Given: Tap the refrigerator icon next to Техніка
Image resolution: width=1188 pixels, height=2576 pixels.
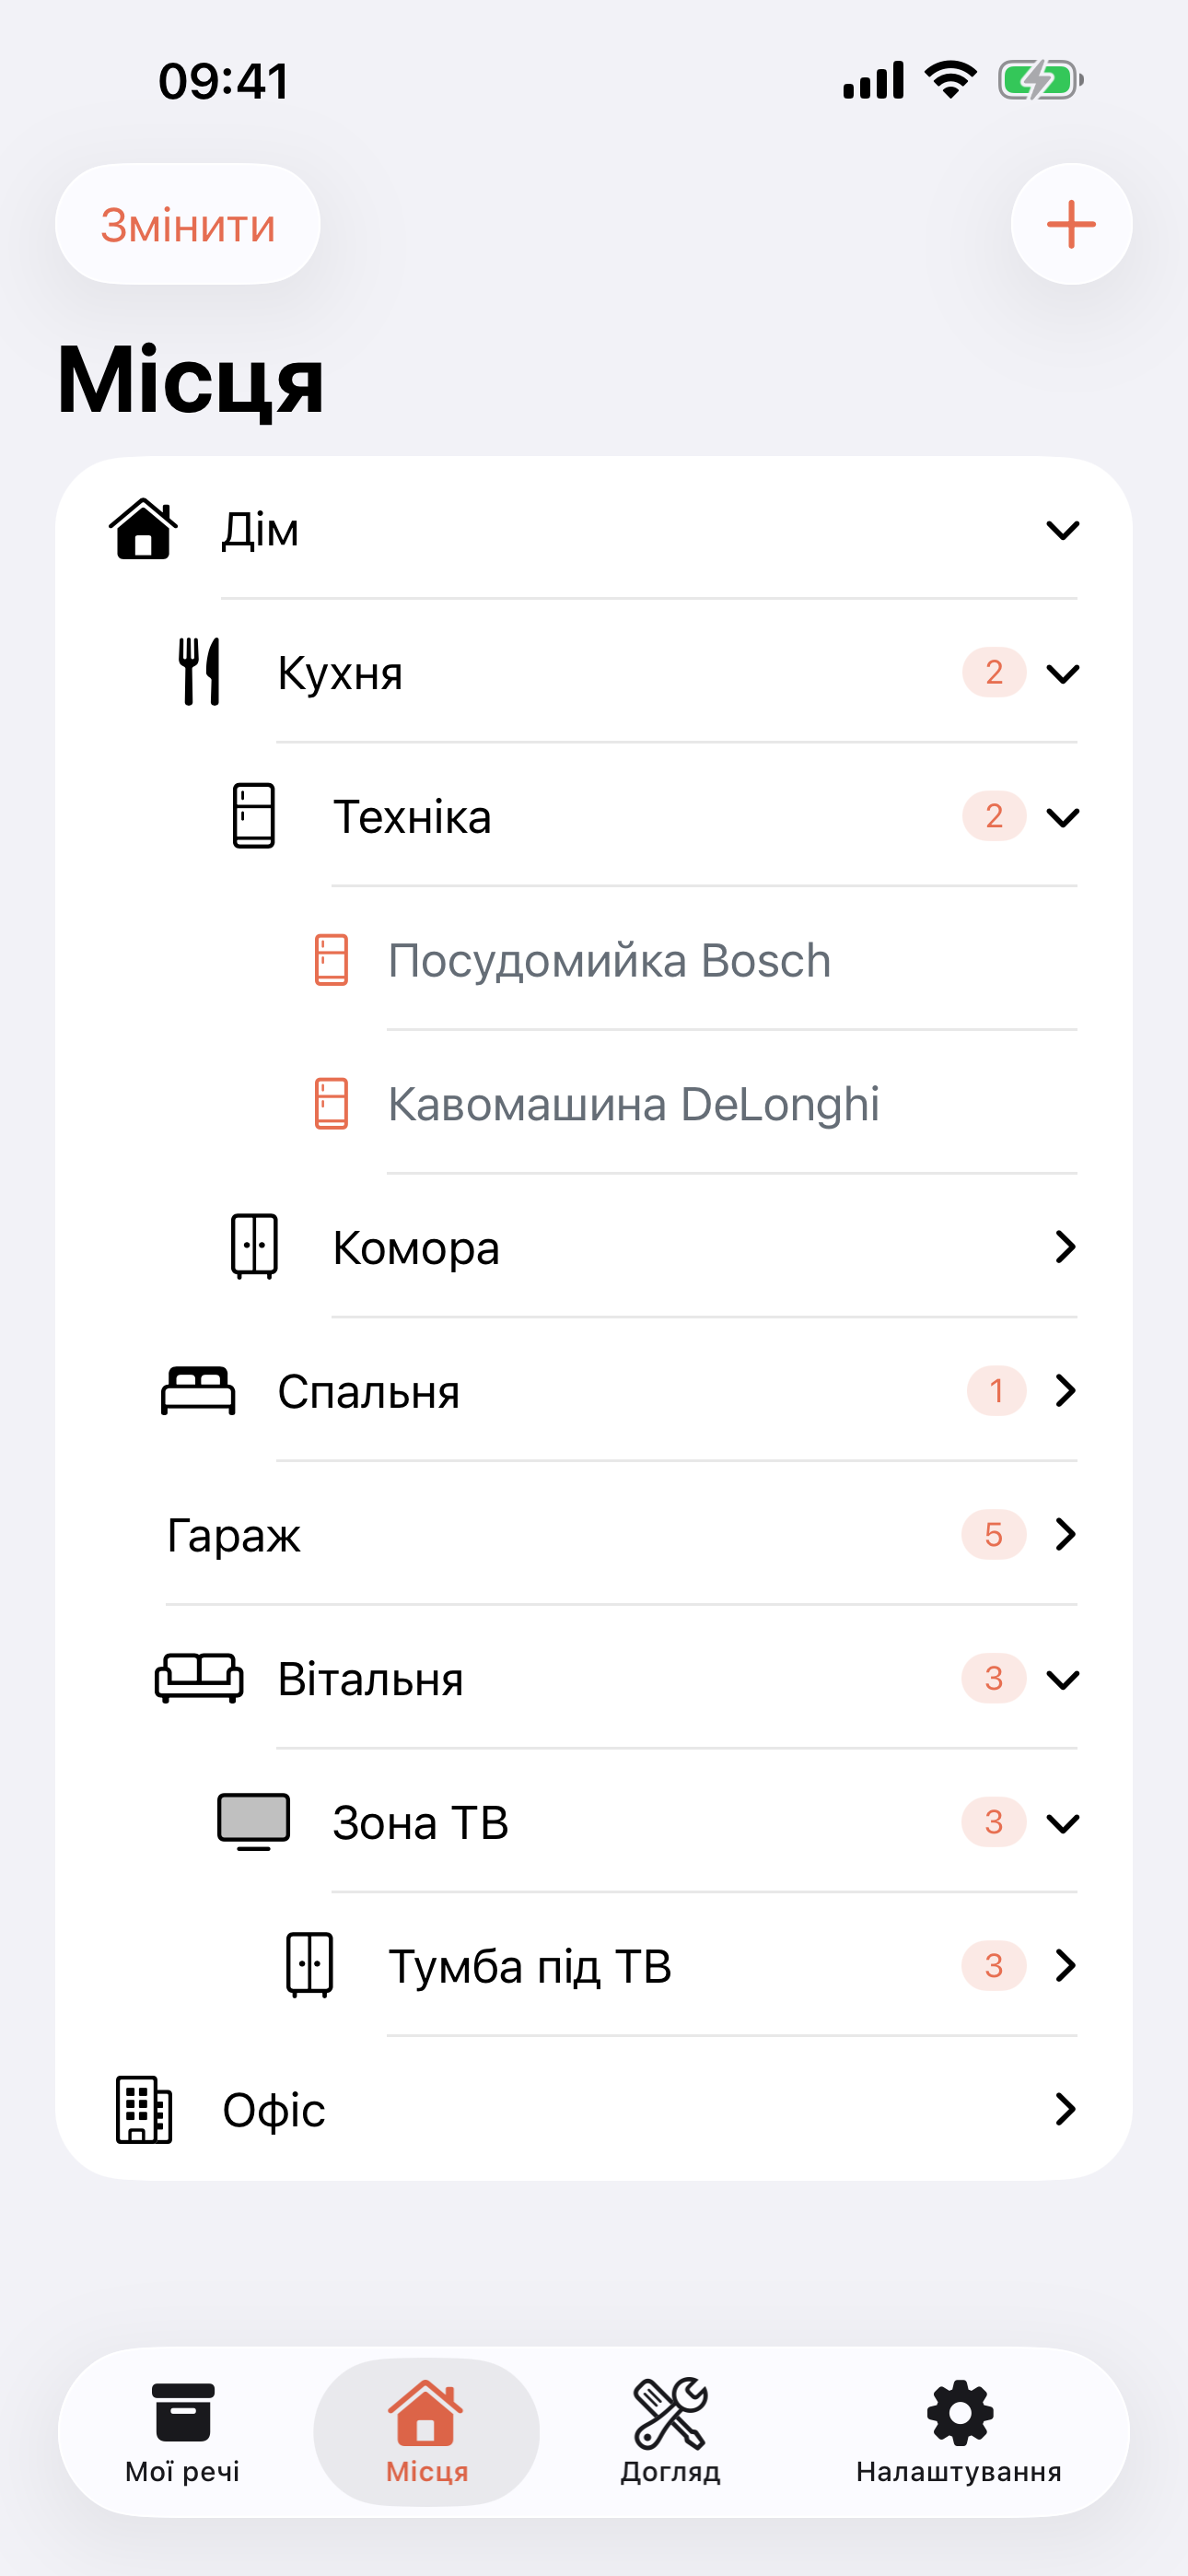Looking at the screenshot, I should (254, 816).
